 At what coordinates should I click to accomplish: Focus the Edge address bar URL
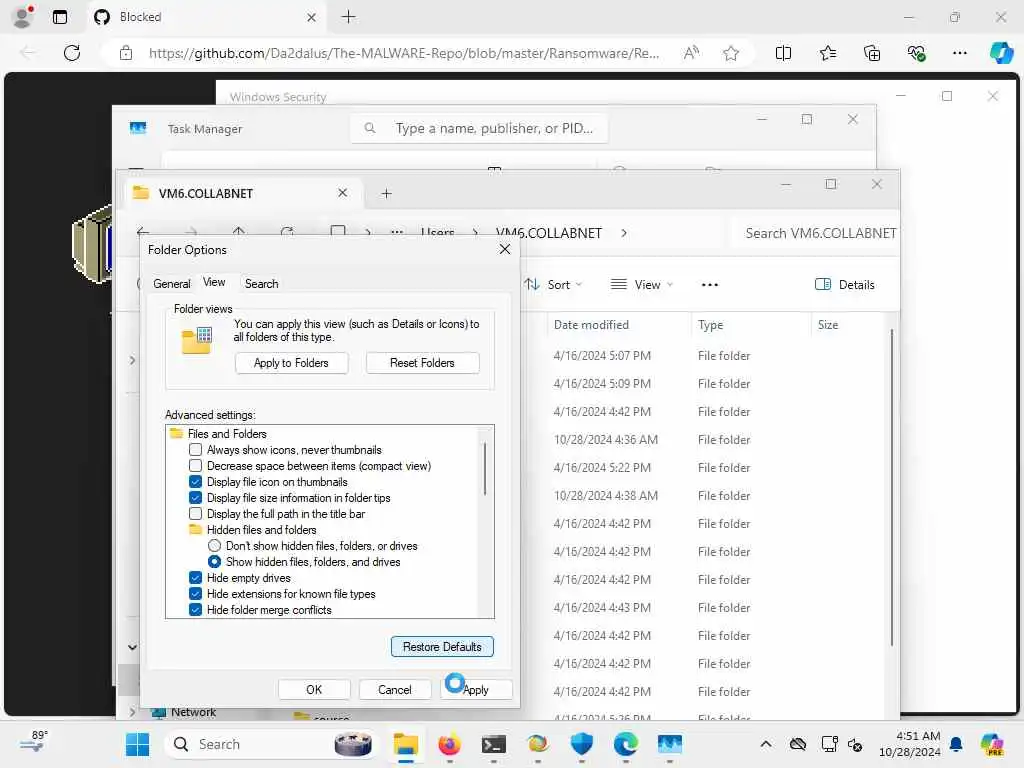404,53
